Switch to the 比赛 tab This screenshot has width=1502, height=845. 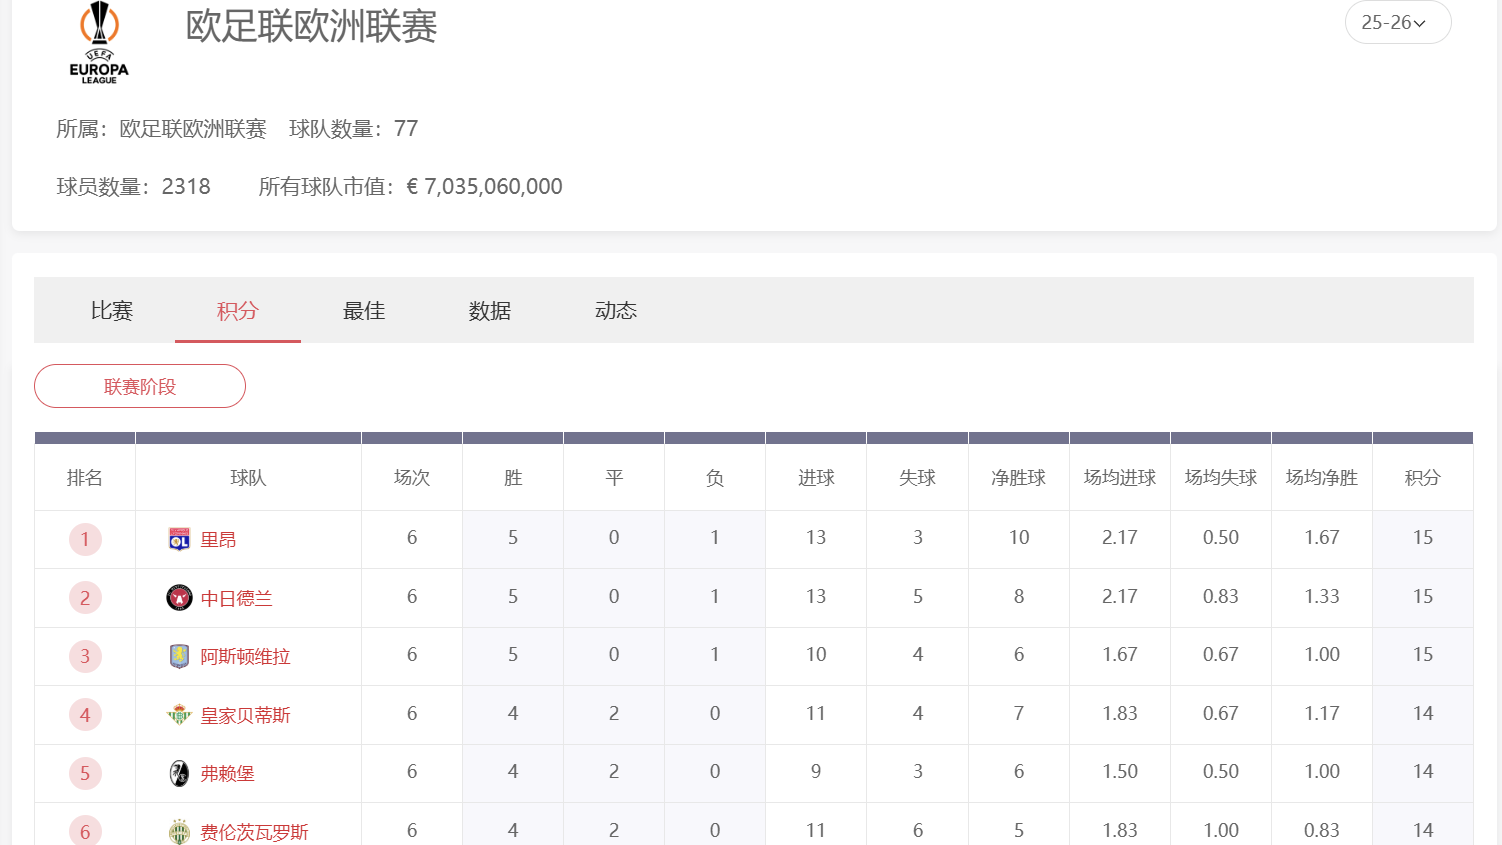click(112, 311)
